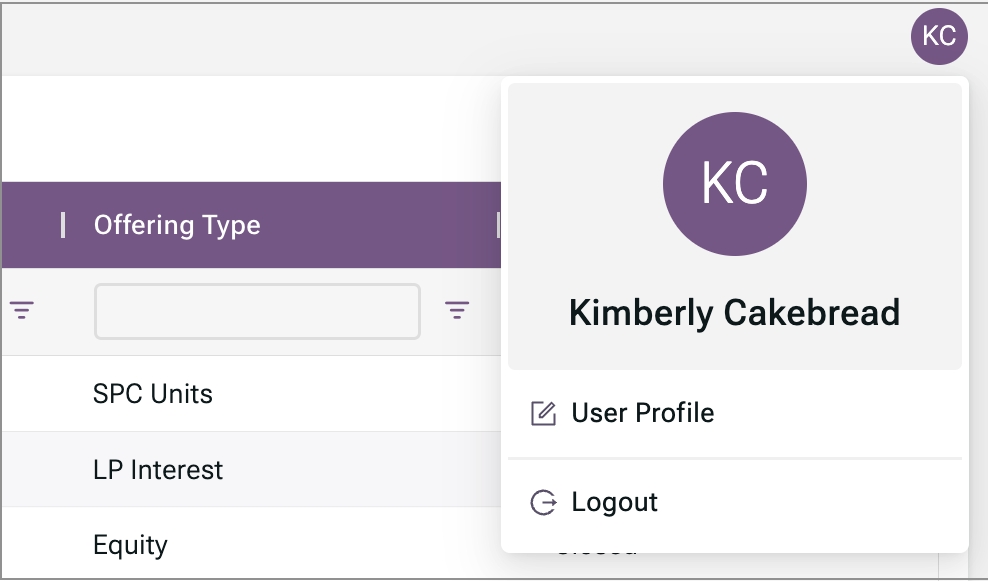This screenshot has height=581, width=988.
Task: Focus the Offering Type filter text box
Action: [257, 312]
